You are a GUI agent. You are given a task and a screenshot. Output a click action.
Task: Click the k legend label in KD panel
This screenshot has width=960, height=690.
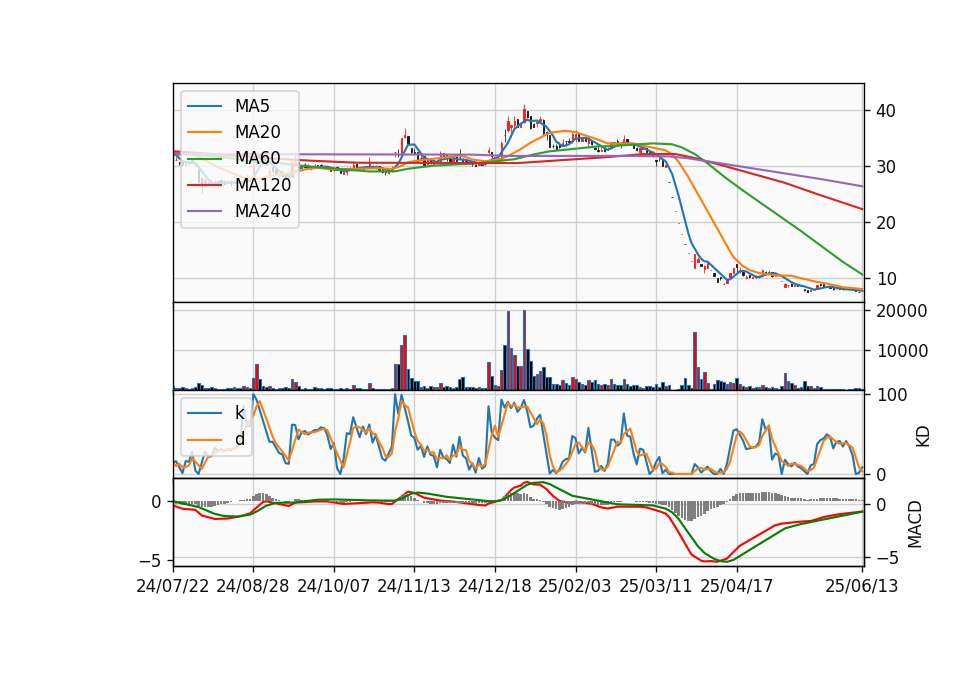pos(239,413)
